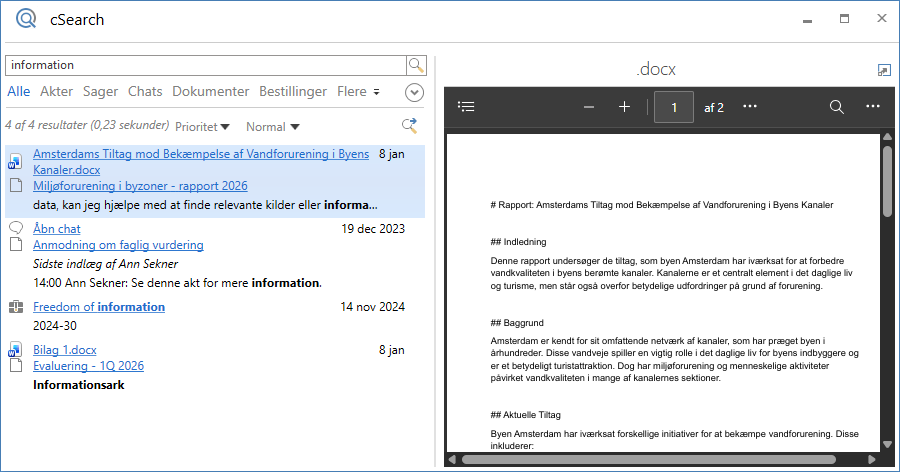Open more viewer options ellipsis at far right
This screenshot has height=472, width=900.
(872, 107)
